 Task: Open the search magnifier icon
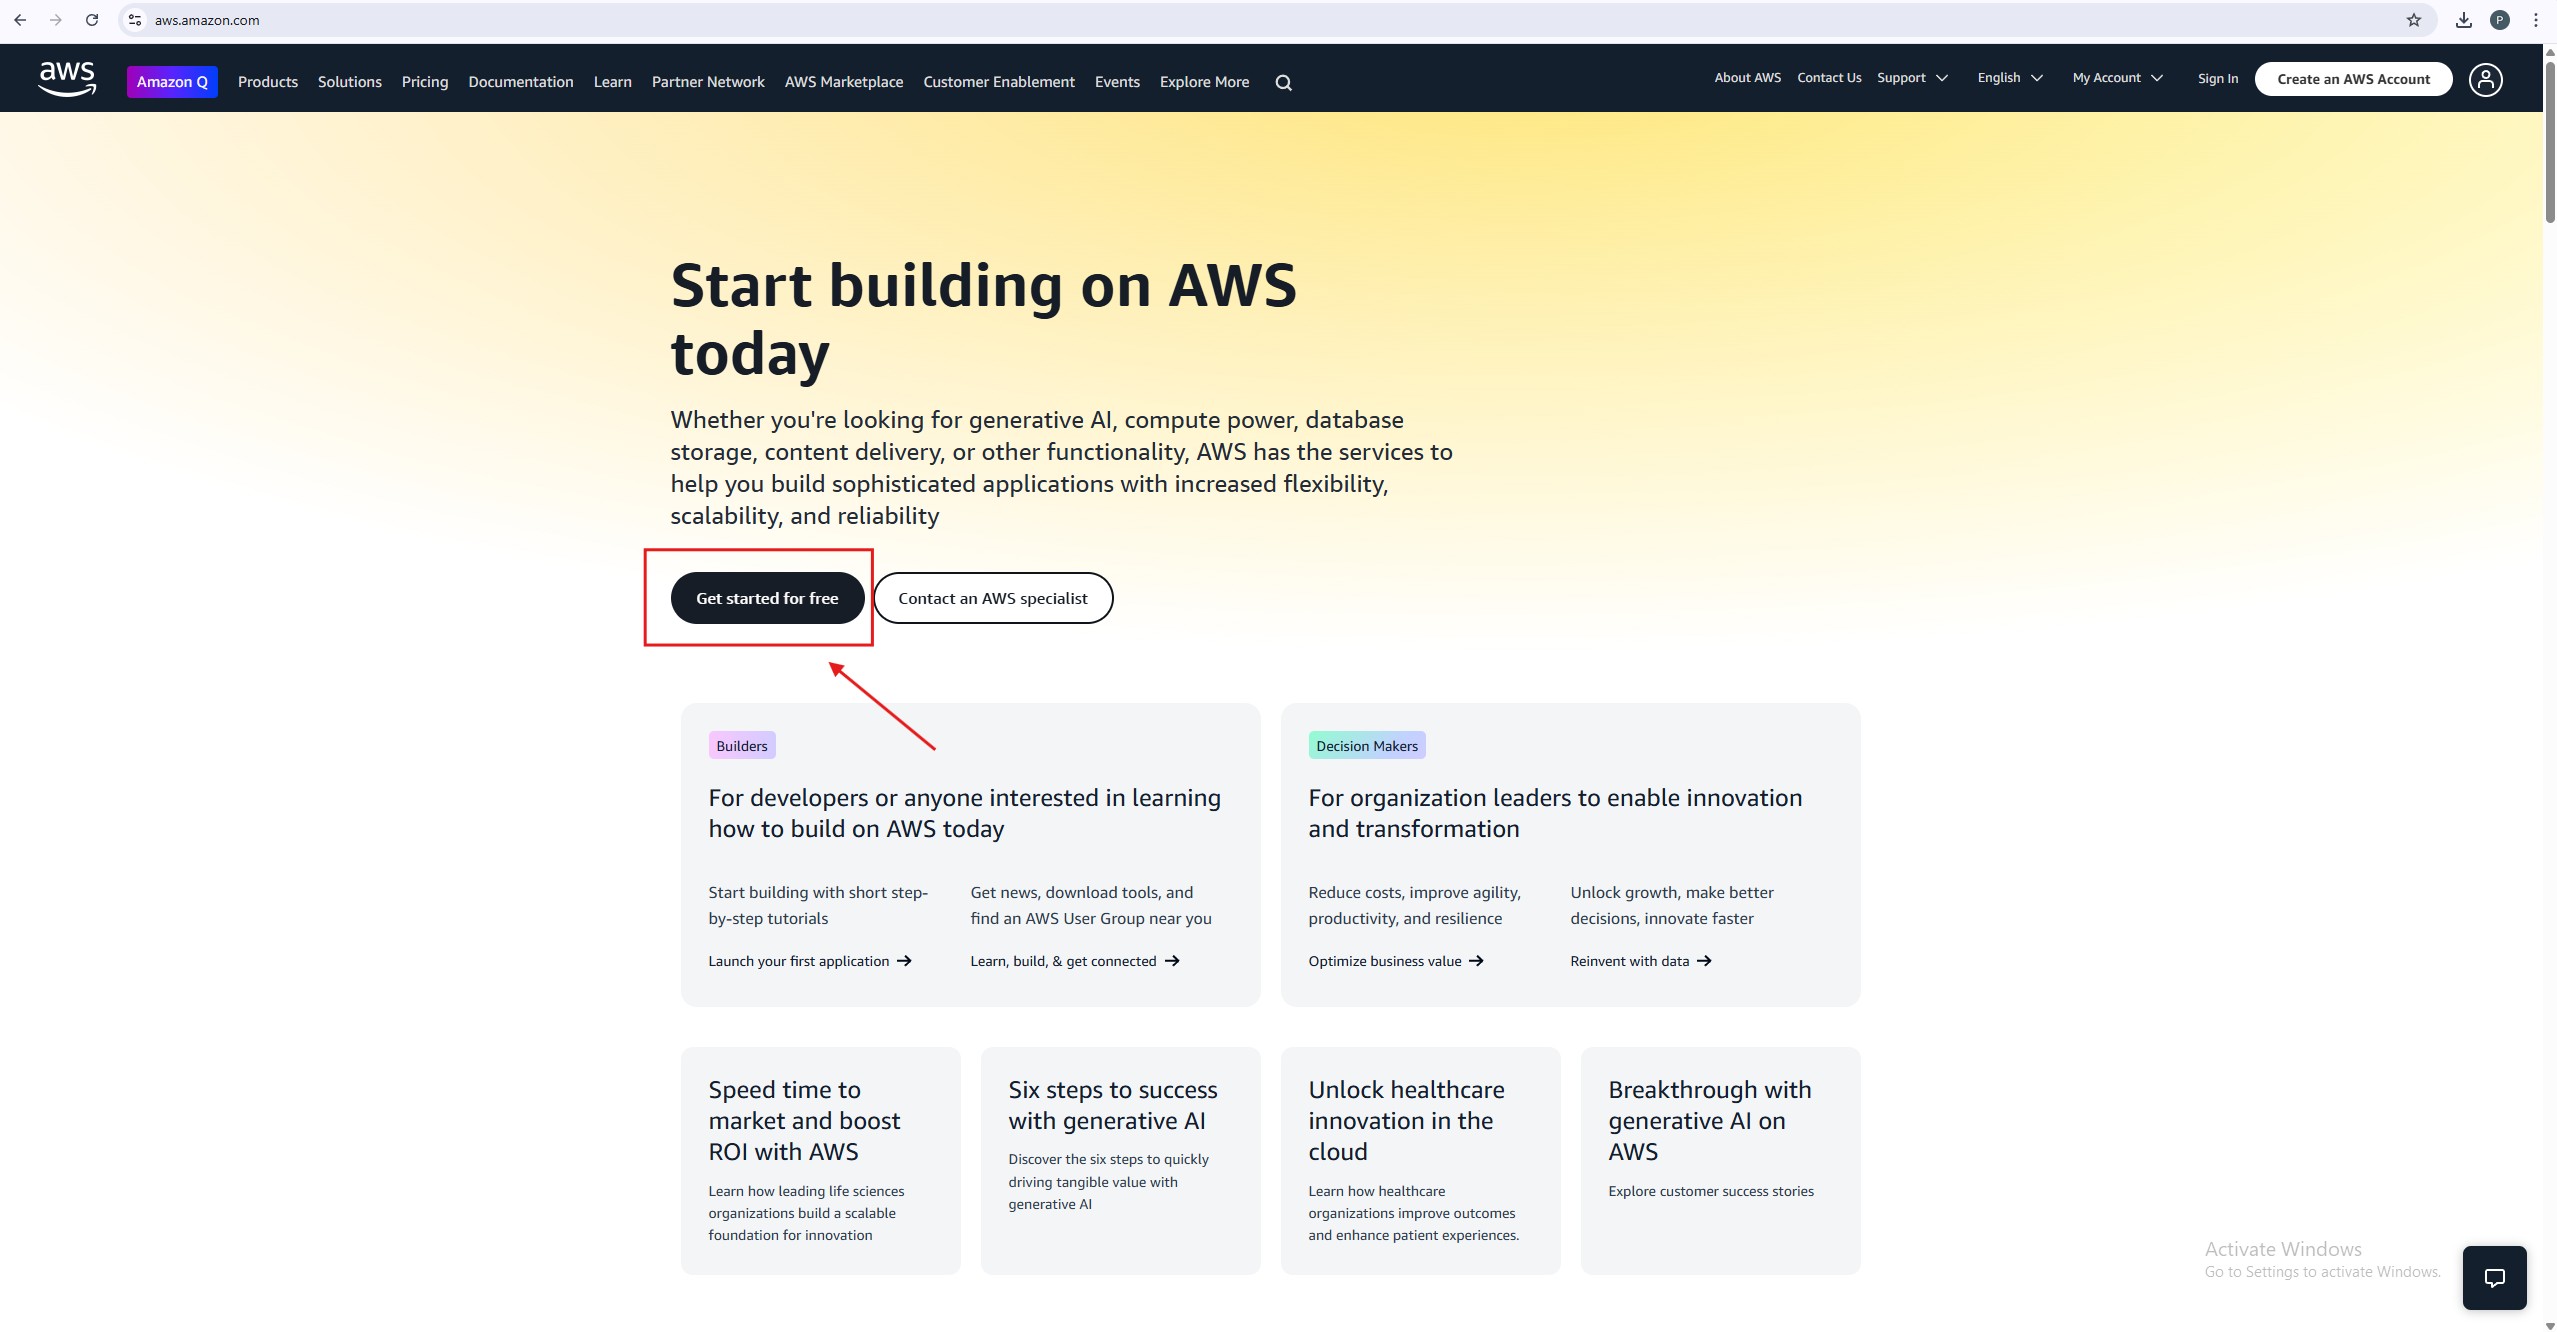tap(1283, 83)
